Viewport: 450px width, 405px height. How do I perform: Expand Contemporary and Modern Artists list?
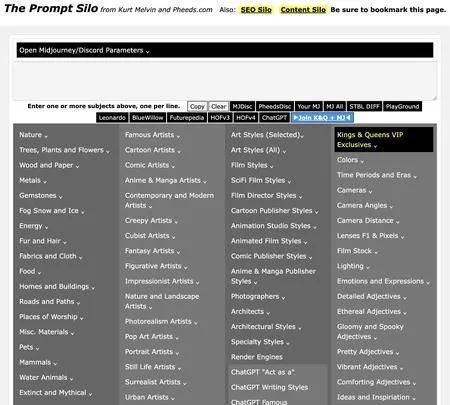click(x=169, y=201)
